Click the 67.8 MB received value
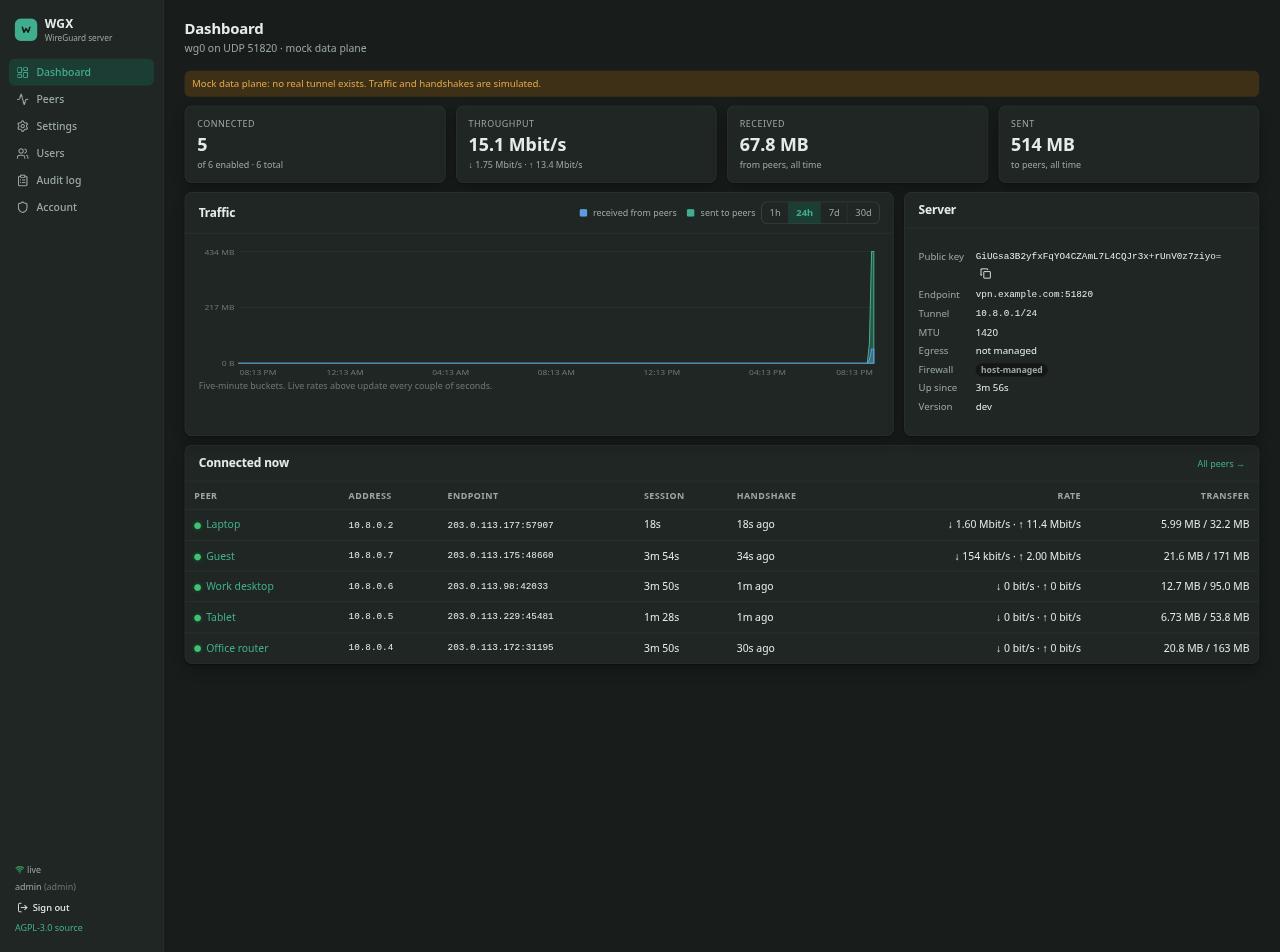 click(774, 145)
